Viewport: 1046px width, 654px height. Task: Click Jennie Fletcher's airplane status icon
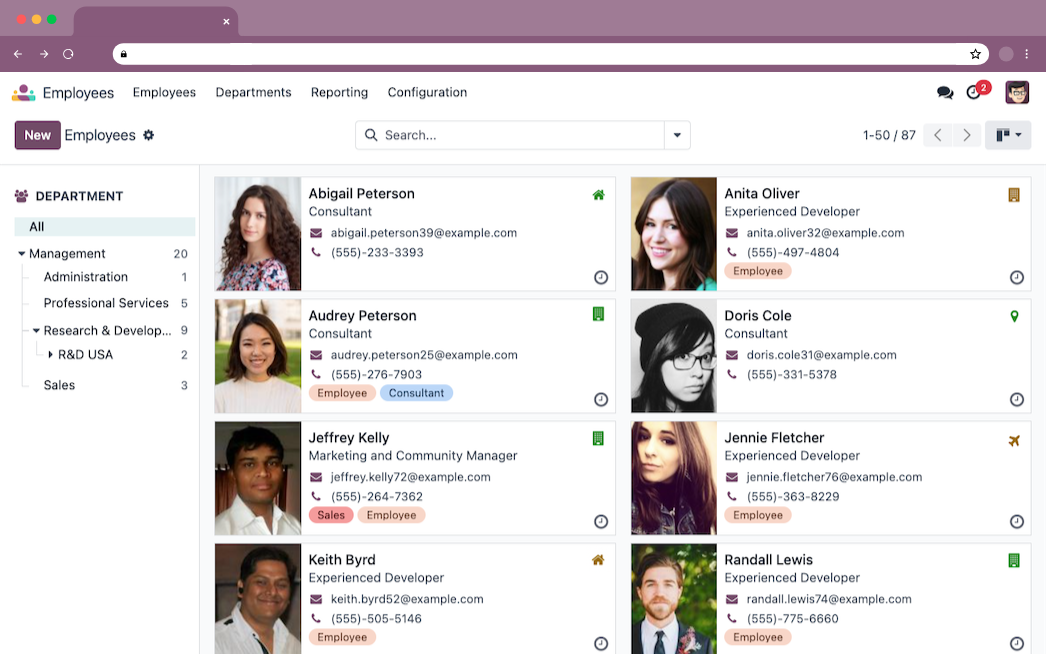1014,440
